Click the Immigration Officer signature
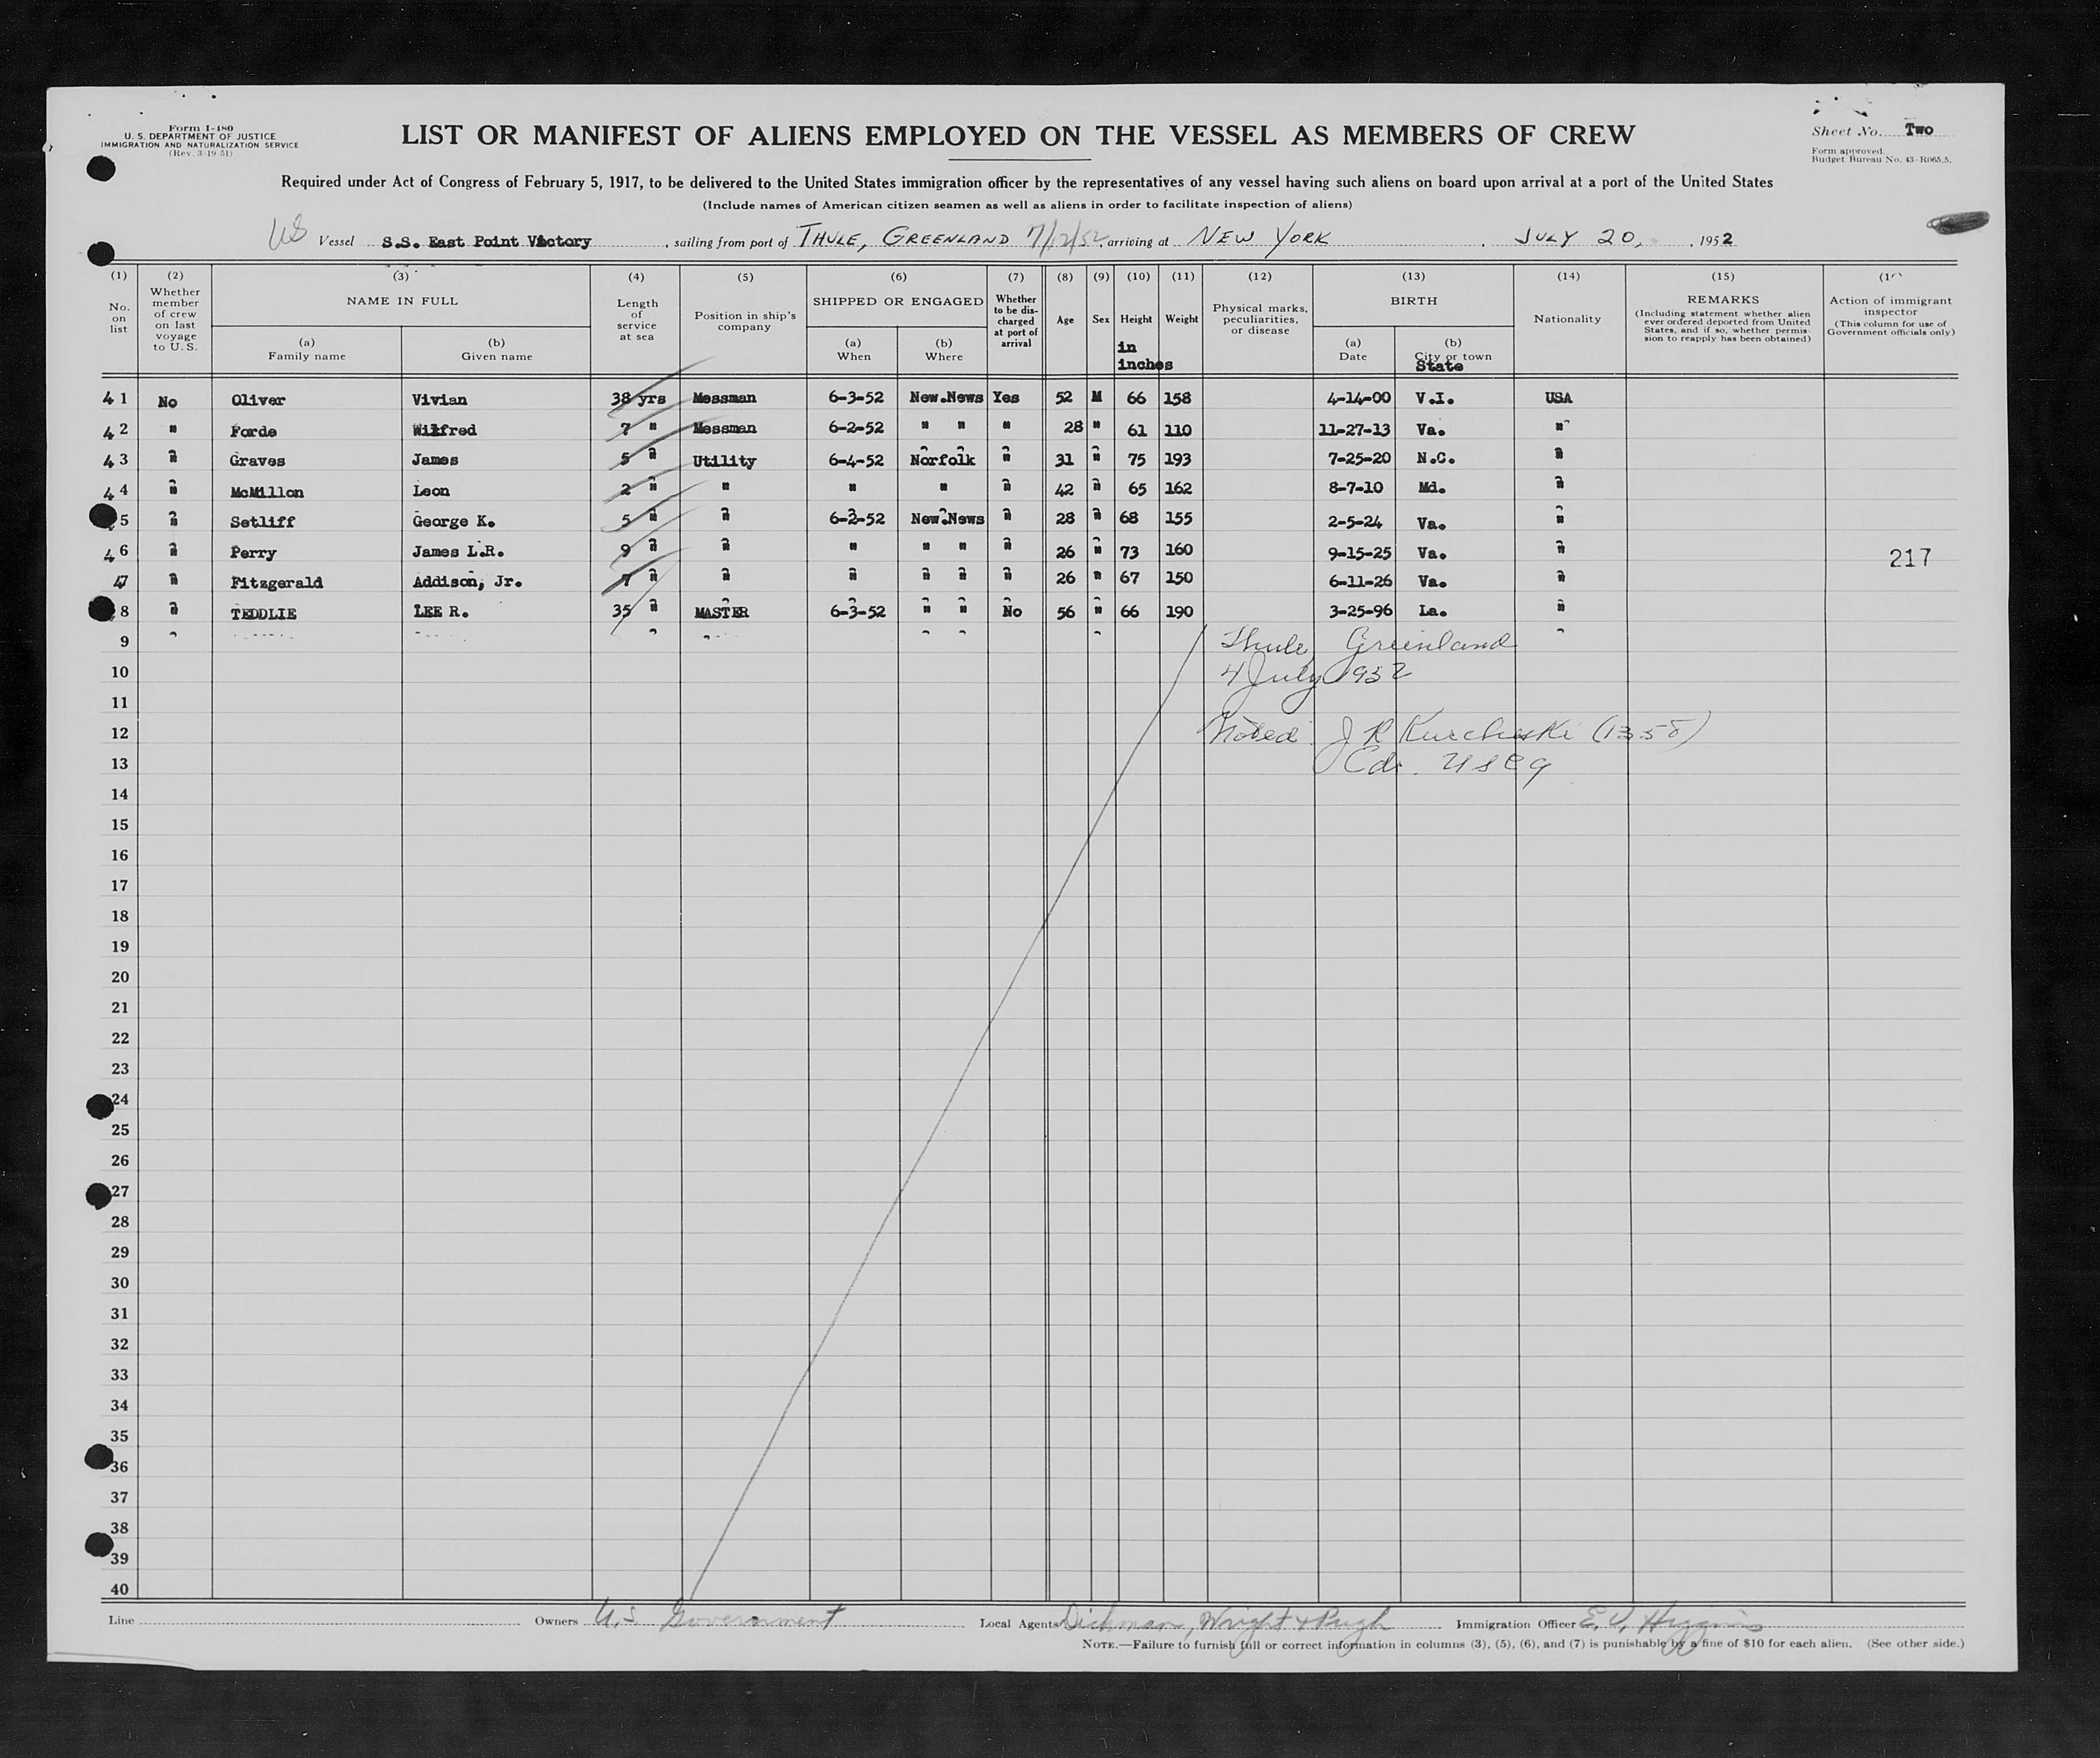Viewport: 2100px width, 1758px height. pyautogui.click(x=1672, y=1622)
